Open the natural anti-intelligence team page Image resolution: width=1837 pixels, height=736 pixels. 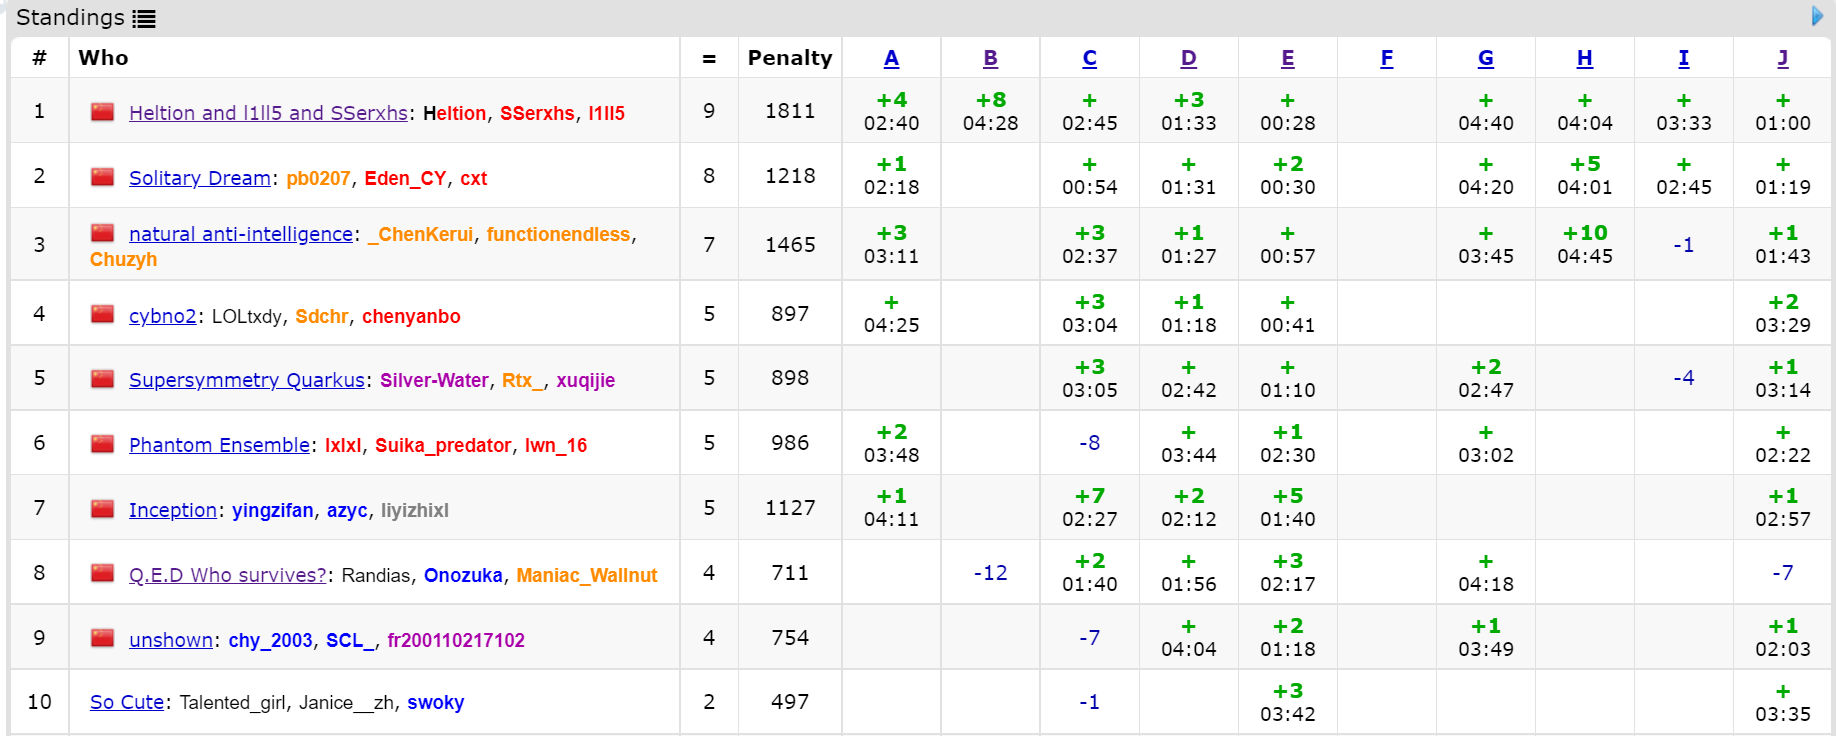pyautogui.click(x=240, y=234)
